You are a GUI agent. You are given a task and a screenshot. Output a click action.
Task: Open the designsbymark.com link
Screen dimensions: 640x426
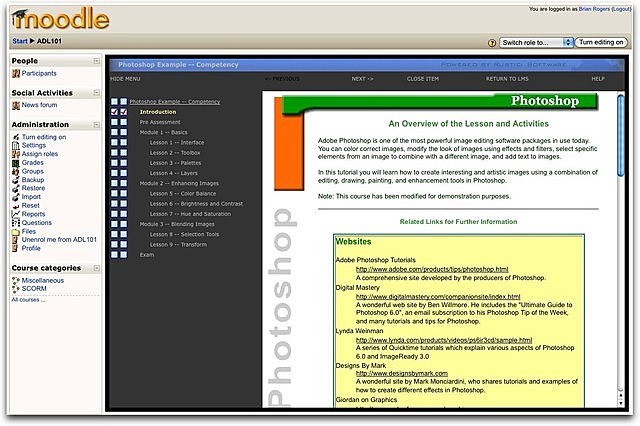click(402, 373)
